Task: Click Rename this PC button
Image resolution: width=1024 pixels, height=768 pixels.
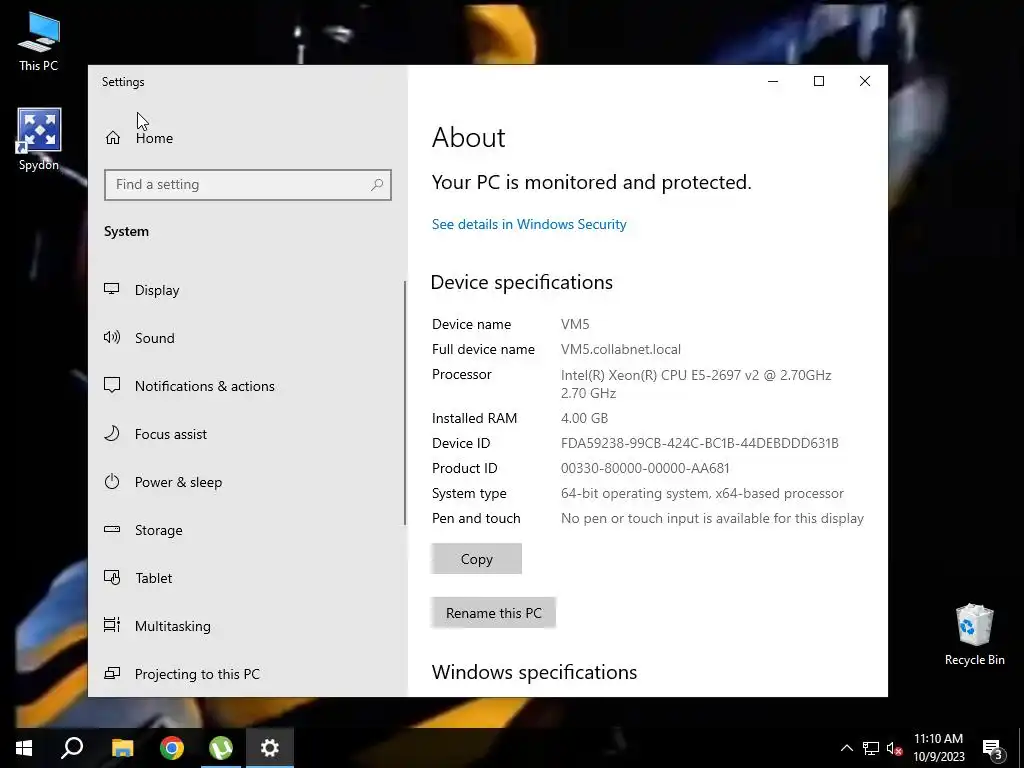Action: [x=493, y=613]
